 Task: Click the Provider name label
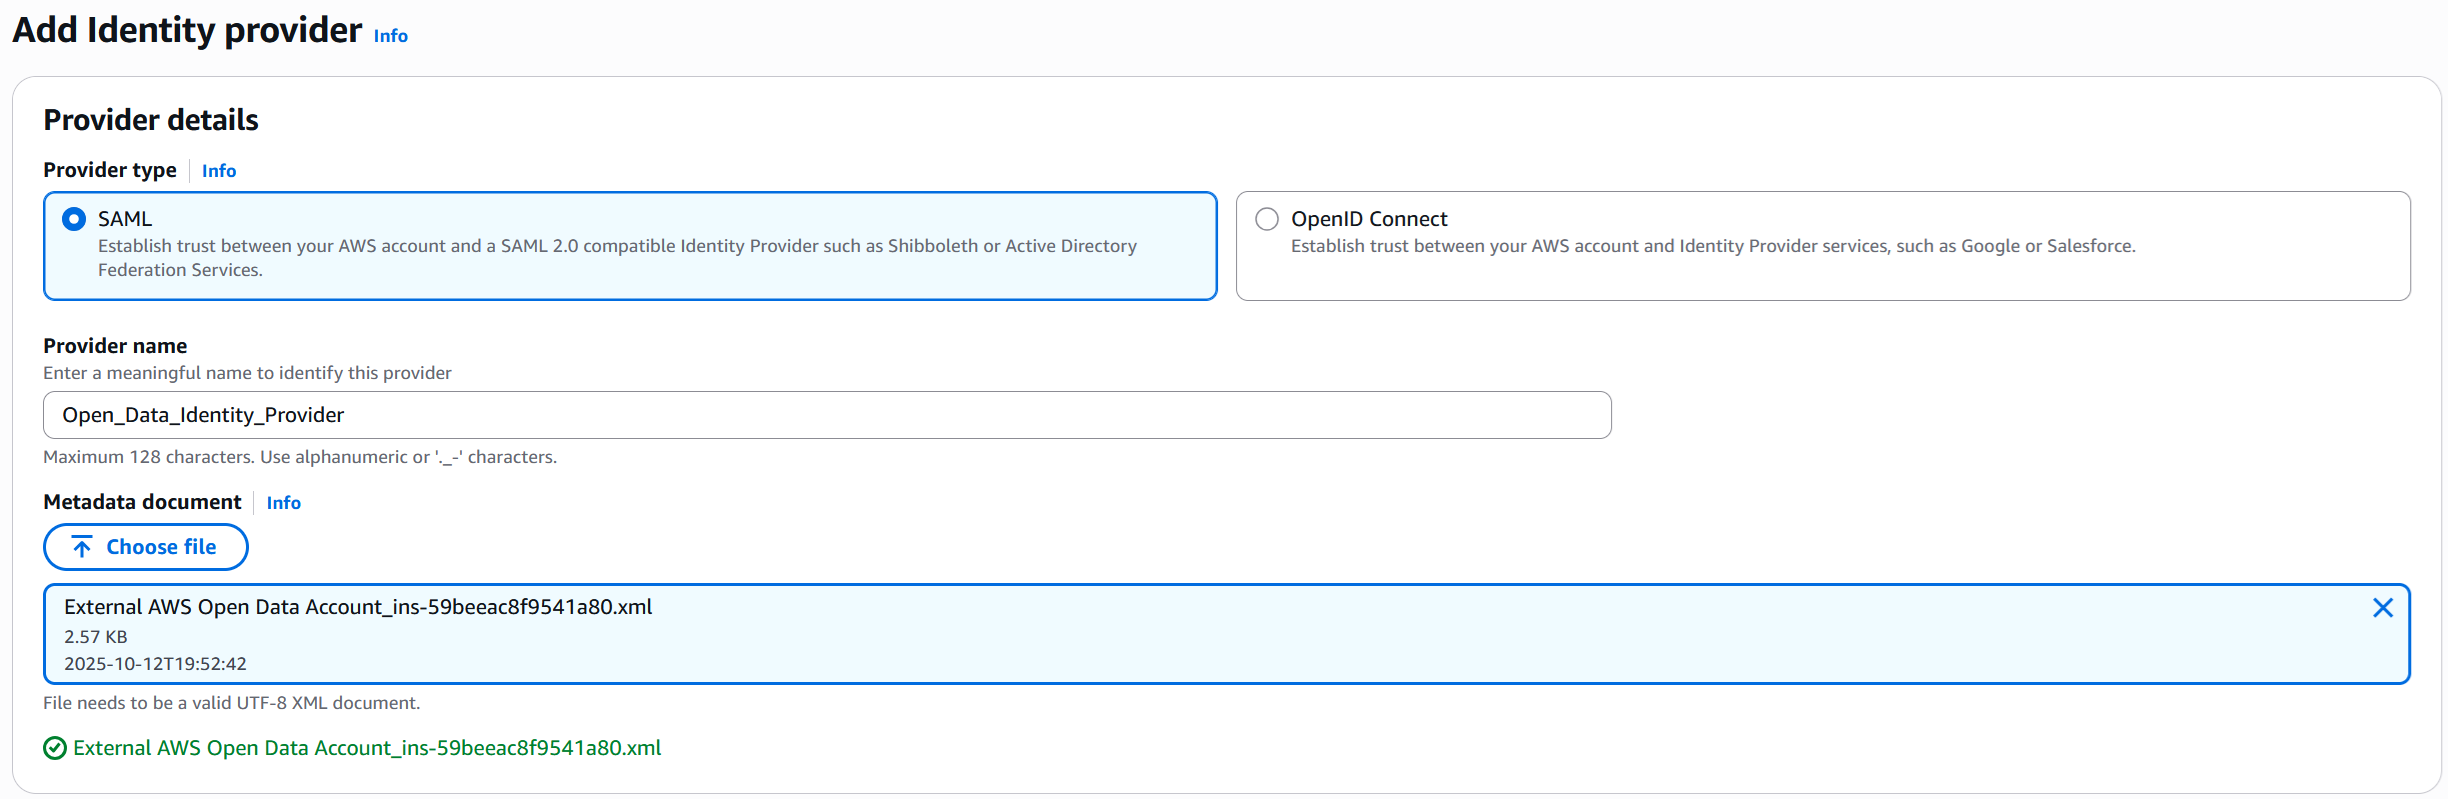pos(115,346)
